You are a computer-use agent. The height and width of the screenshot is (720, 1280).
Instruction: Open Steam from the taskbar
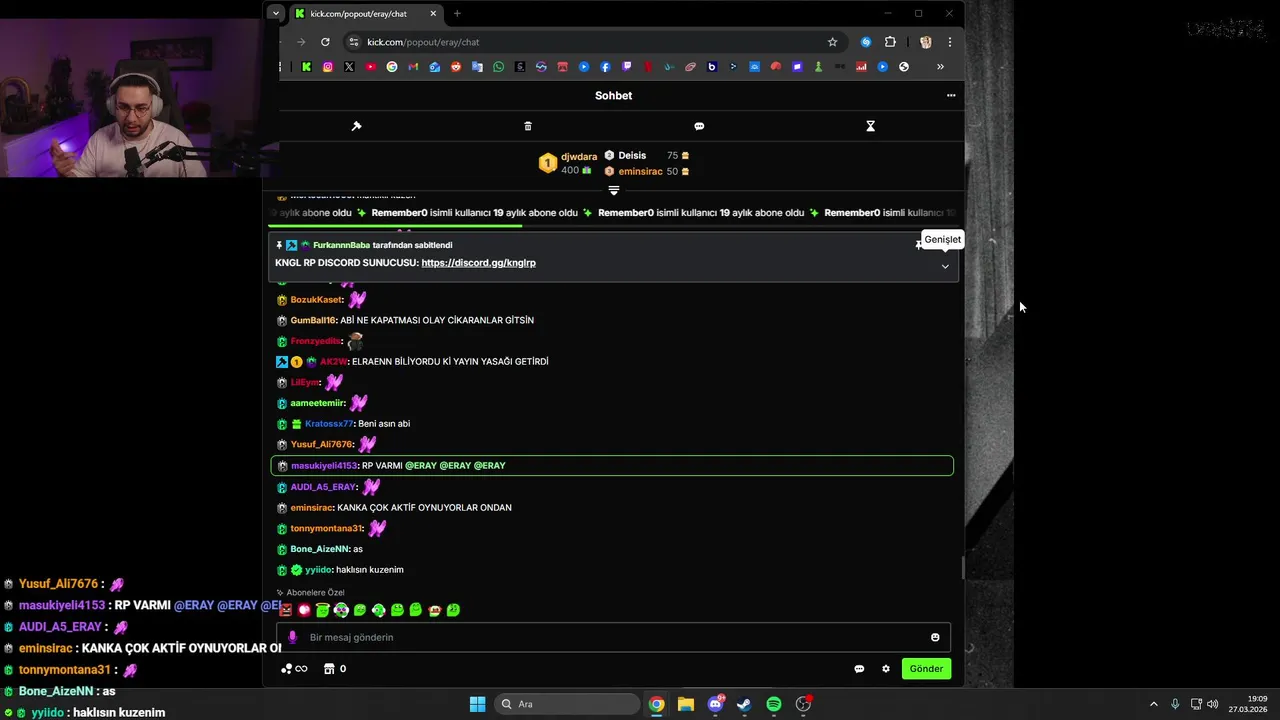pos(744,704)
